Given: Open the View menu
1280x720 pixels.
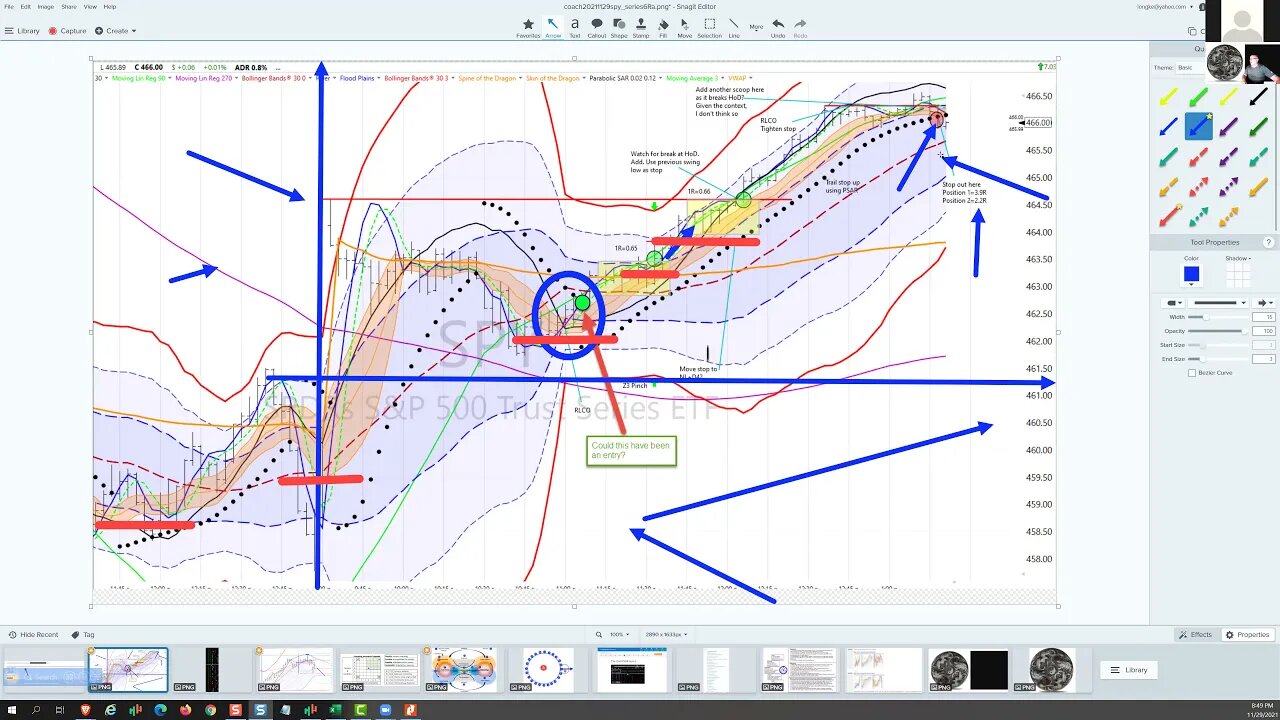Looking at the screenshot, I should (x=90, y=7).
